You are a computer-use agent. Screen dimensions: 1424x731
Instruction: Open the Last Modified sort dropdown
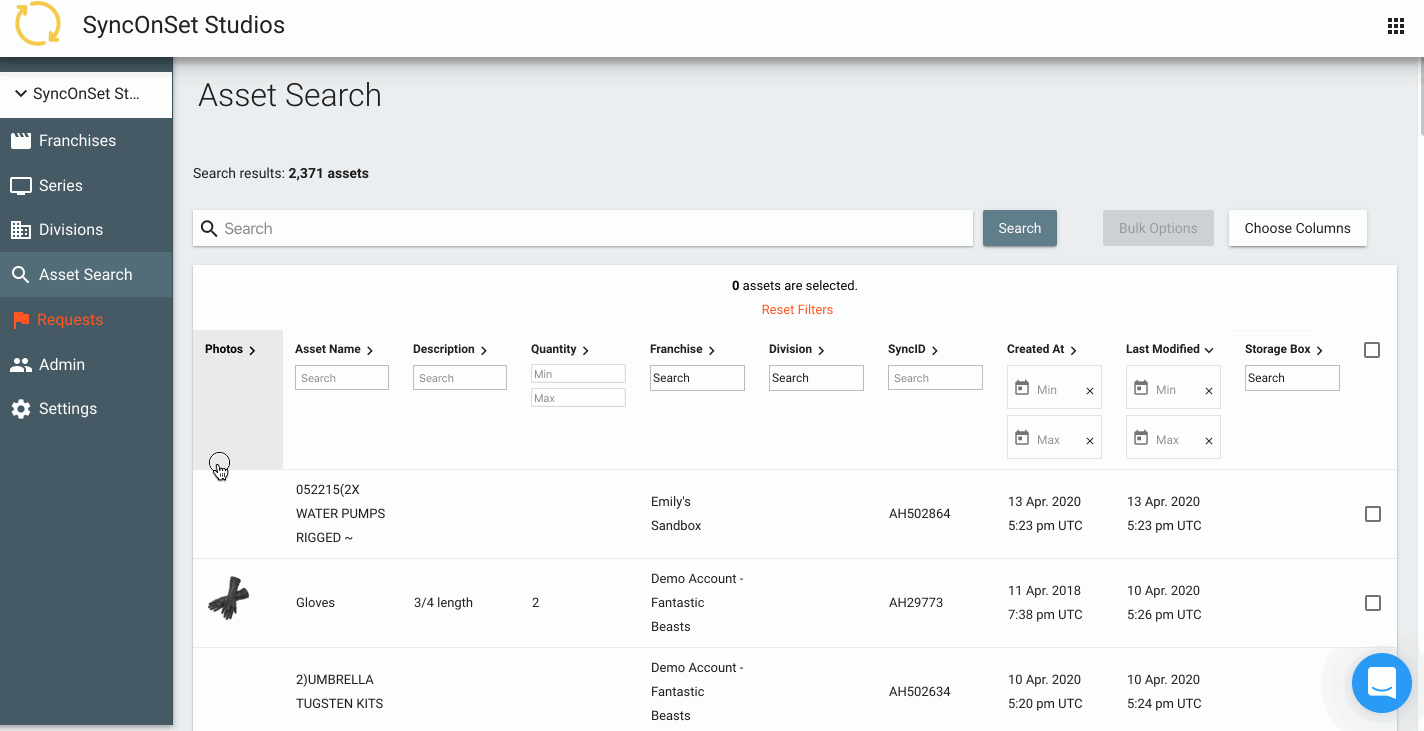click(1207, 349)
